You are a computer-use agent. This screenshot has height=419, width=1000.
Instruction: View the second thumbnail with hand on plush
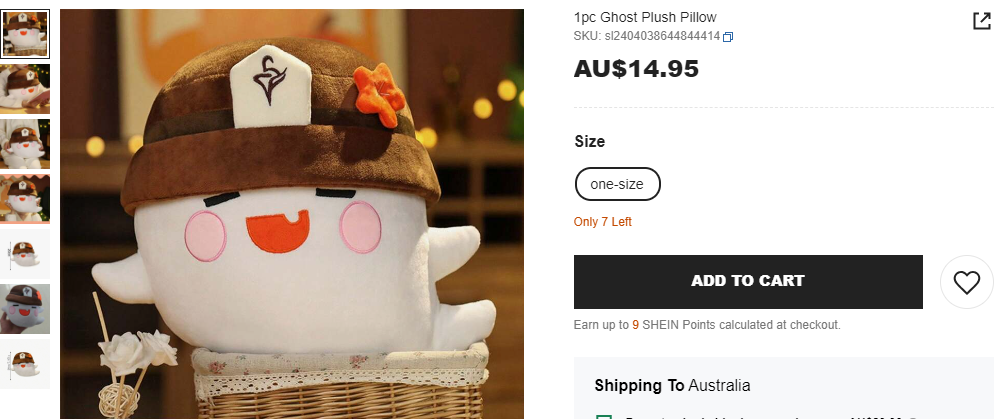coord(25,89)
